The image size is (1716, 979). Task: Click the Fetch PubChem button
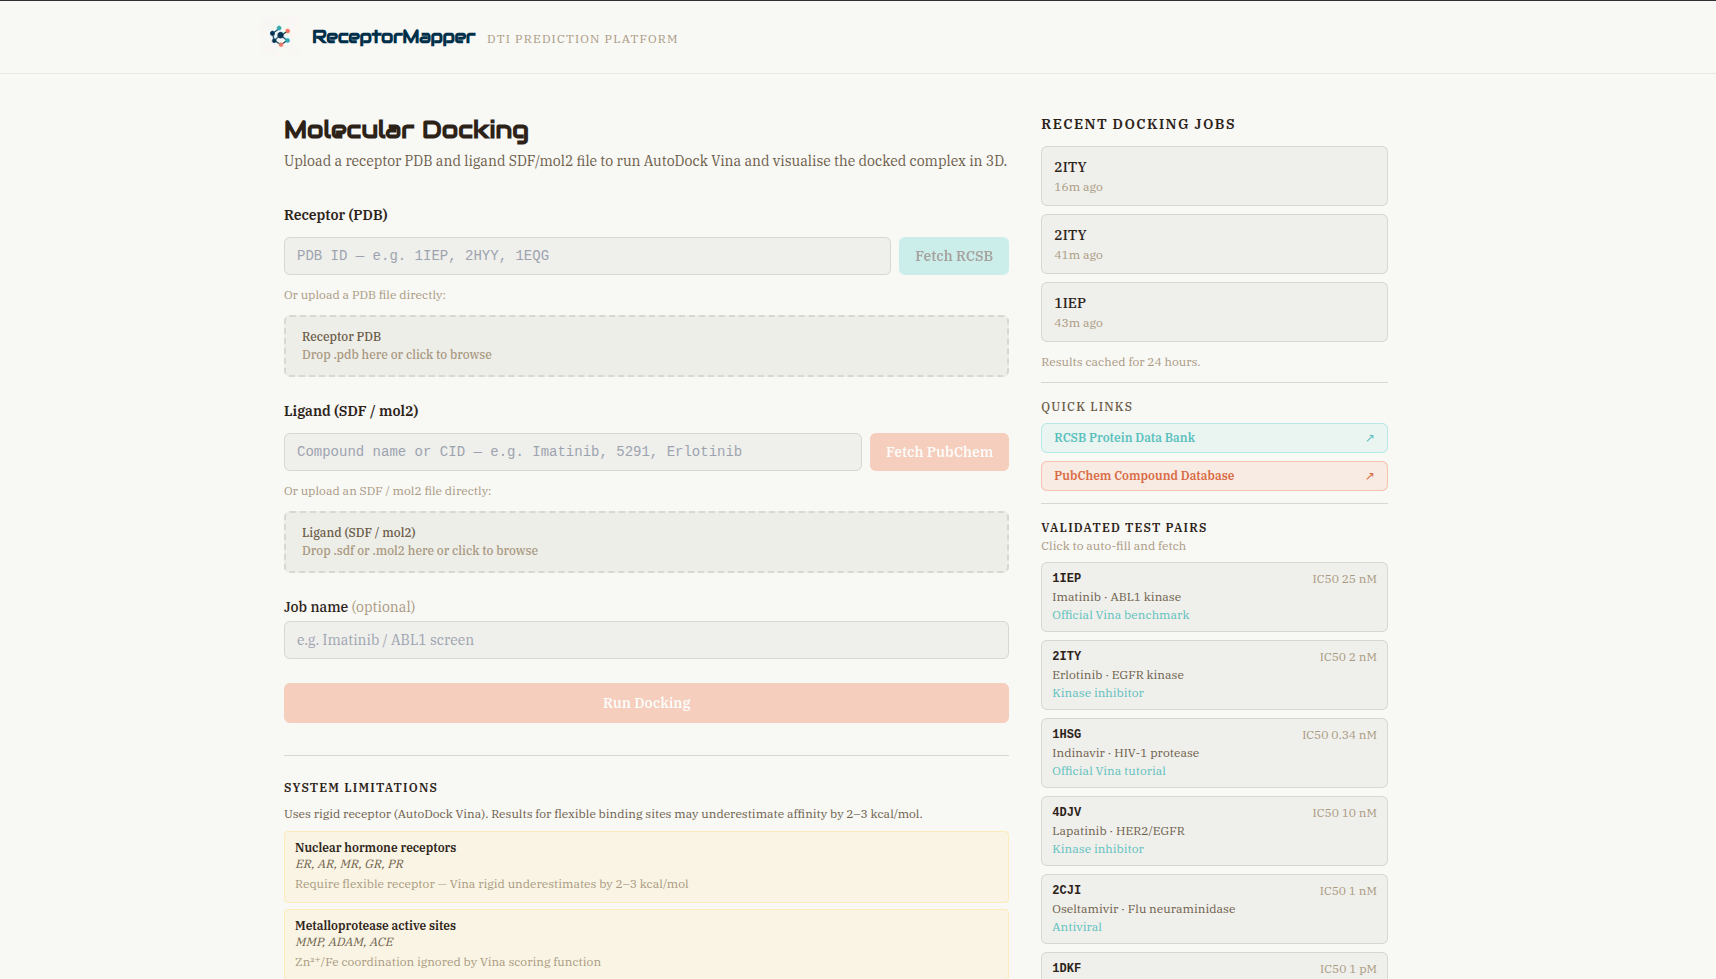(939, 452)
